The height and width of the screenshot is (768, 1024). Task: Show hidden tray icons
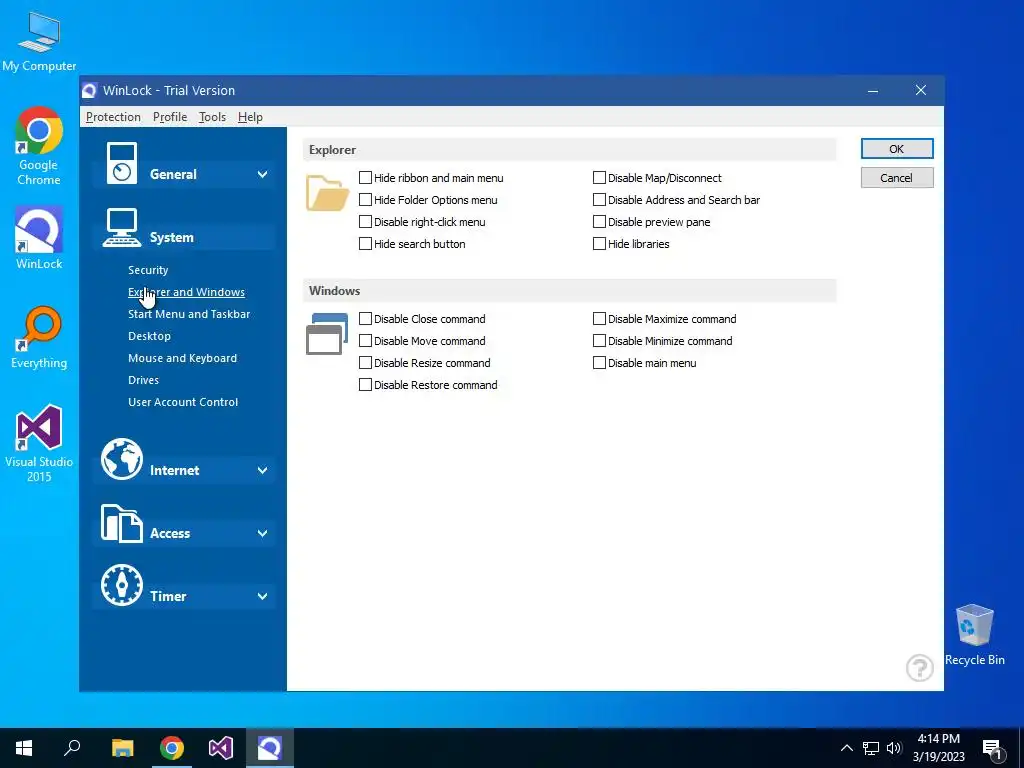[x=846, y=748]
